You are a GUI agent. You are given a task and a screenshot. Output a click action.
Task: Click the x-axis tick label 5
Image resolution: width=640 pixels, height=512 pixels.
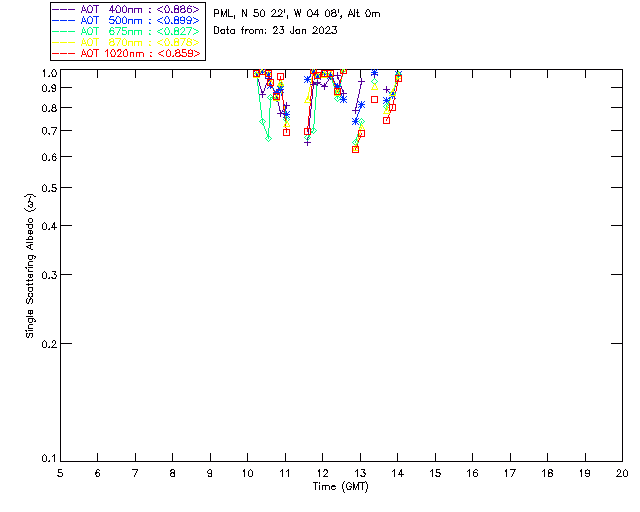click(x=60, y=472)
